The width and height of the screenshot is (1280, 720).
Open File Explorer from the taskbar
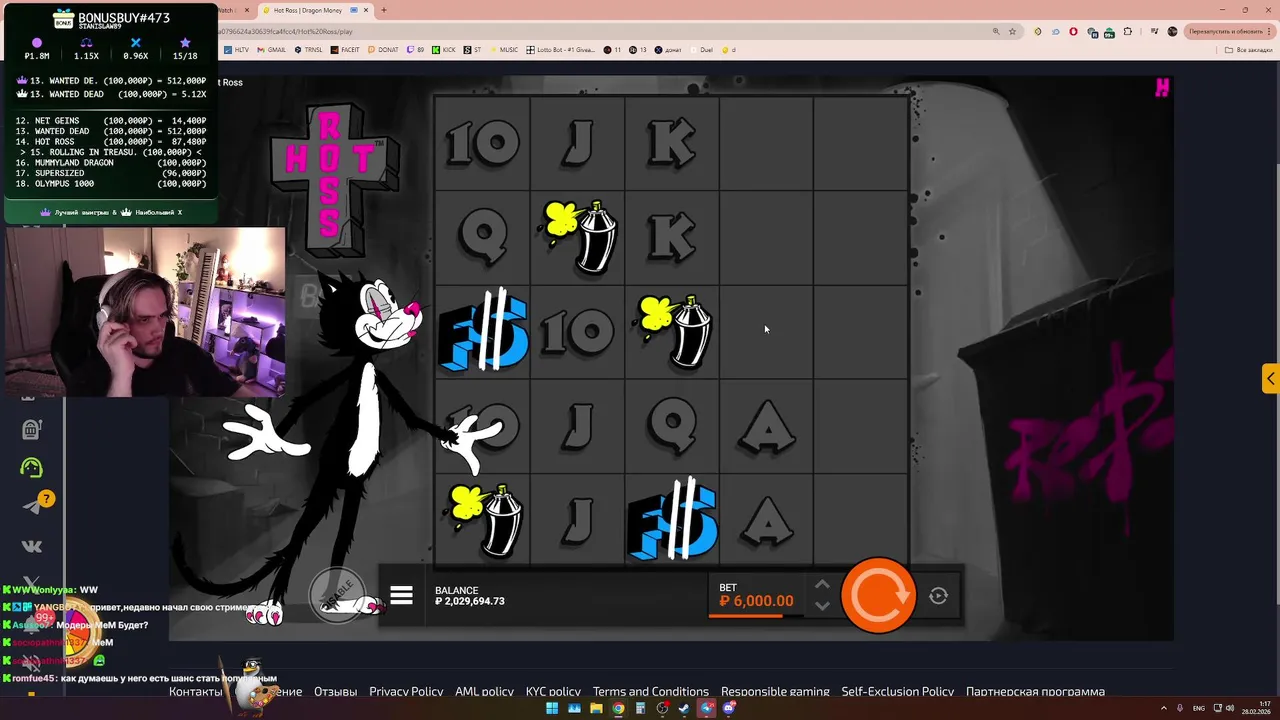pyautogui.click(x=596, y=708)
